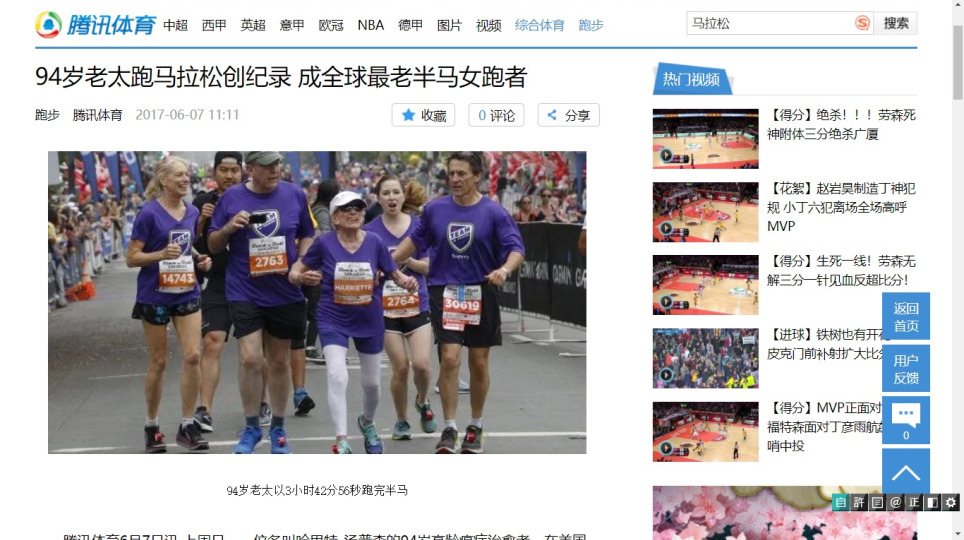Open the marathon runners article photo
Image resolution: width=964 pixels, height=540 pixels.
point(317,302)
